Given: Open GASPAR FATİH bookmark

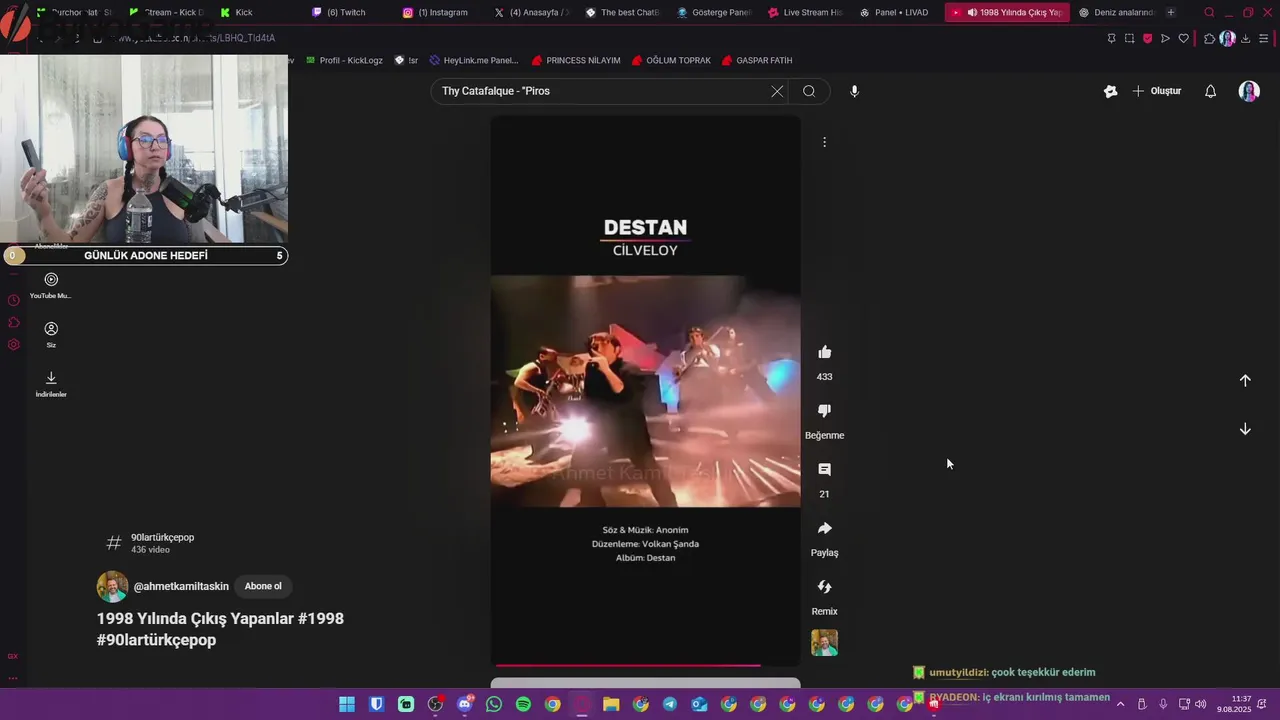Looking at the screenshot, I should (757, 60).
